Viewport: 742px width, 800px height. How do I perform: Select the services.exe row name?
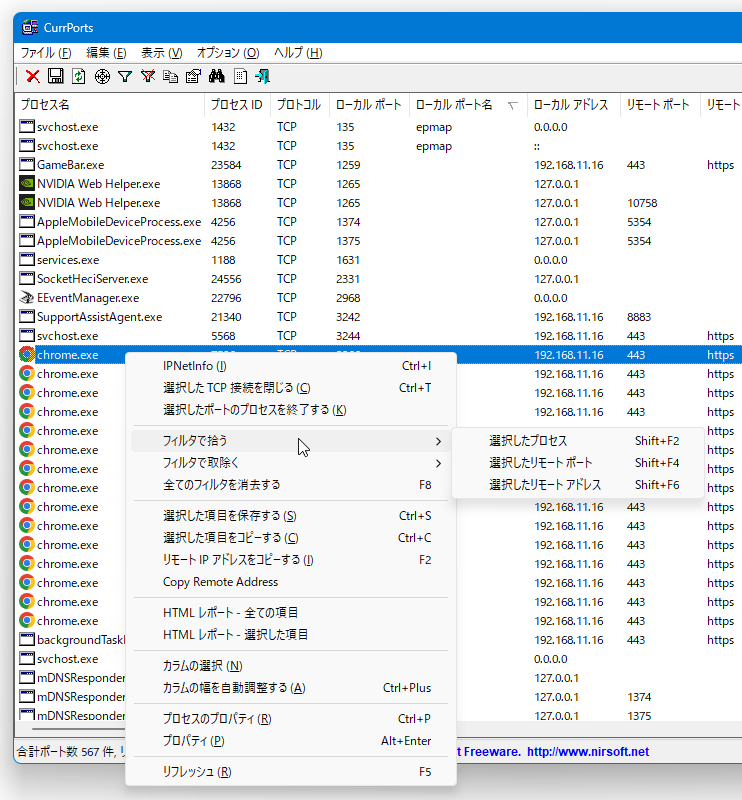pyautogui.click(x=68, y=260)
